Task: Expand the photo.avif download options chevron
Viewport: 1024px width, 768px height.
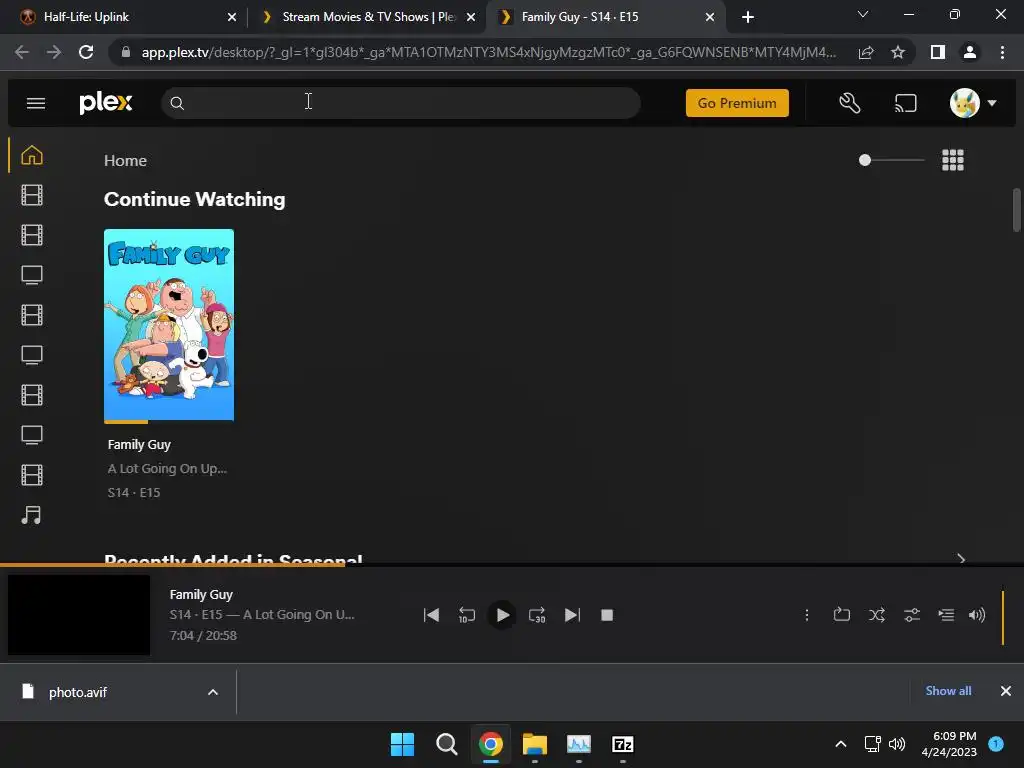Action: 213,692
